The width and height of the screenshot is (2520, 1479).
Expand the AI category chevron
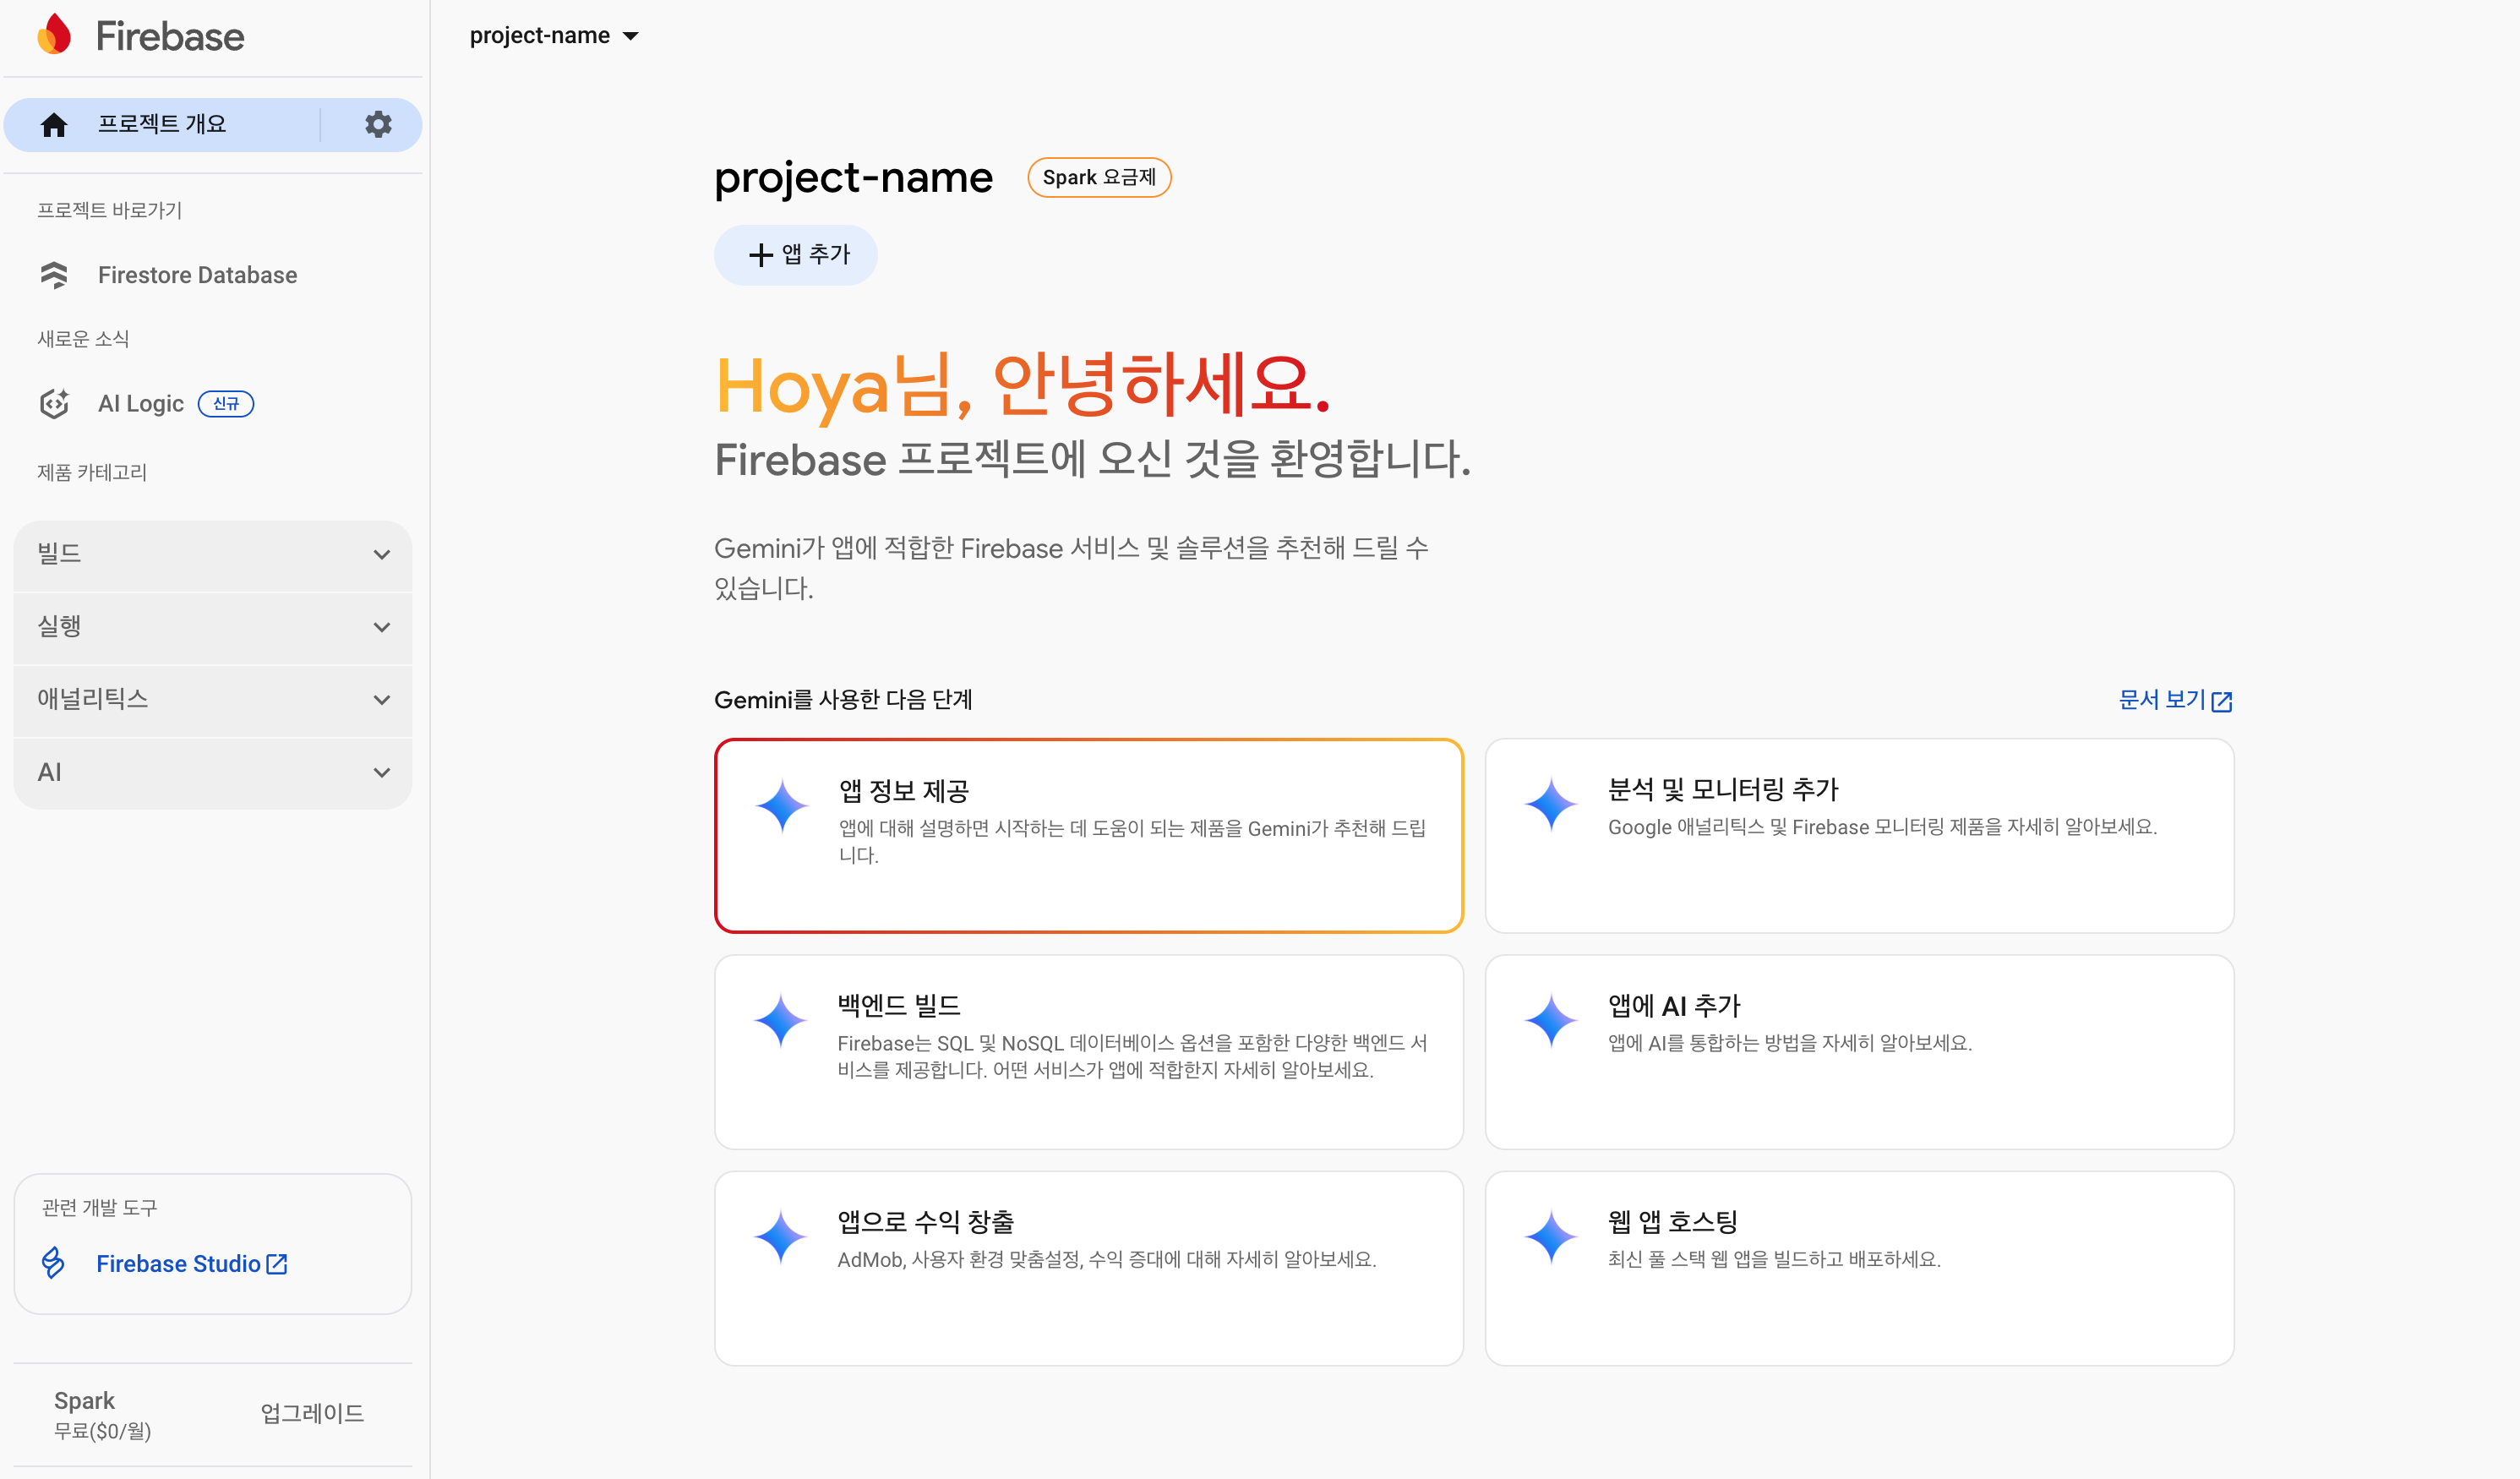381,773
